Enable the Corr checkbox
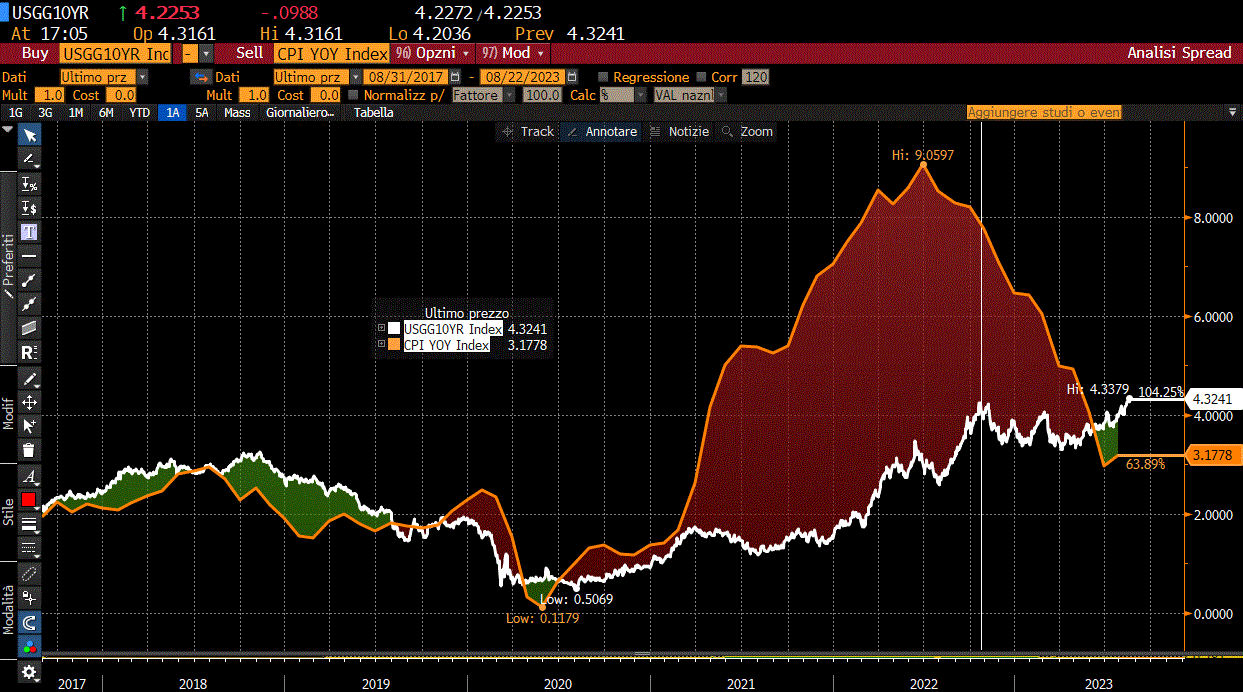Screen dimensions: 1243x692 (x=702, y=77)
